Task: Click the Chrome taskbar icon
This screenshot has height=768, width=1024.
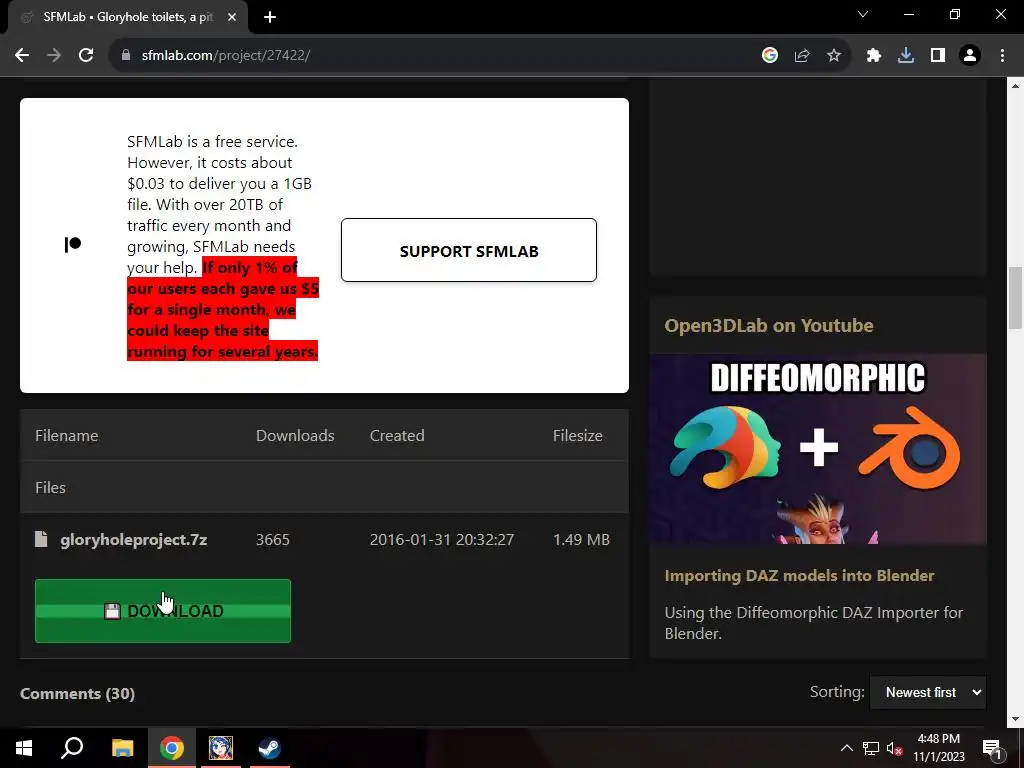Action: point(172,748)
